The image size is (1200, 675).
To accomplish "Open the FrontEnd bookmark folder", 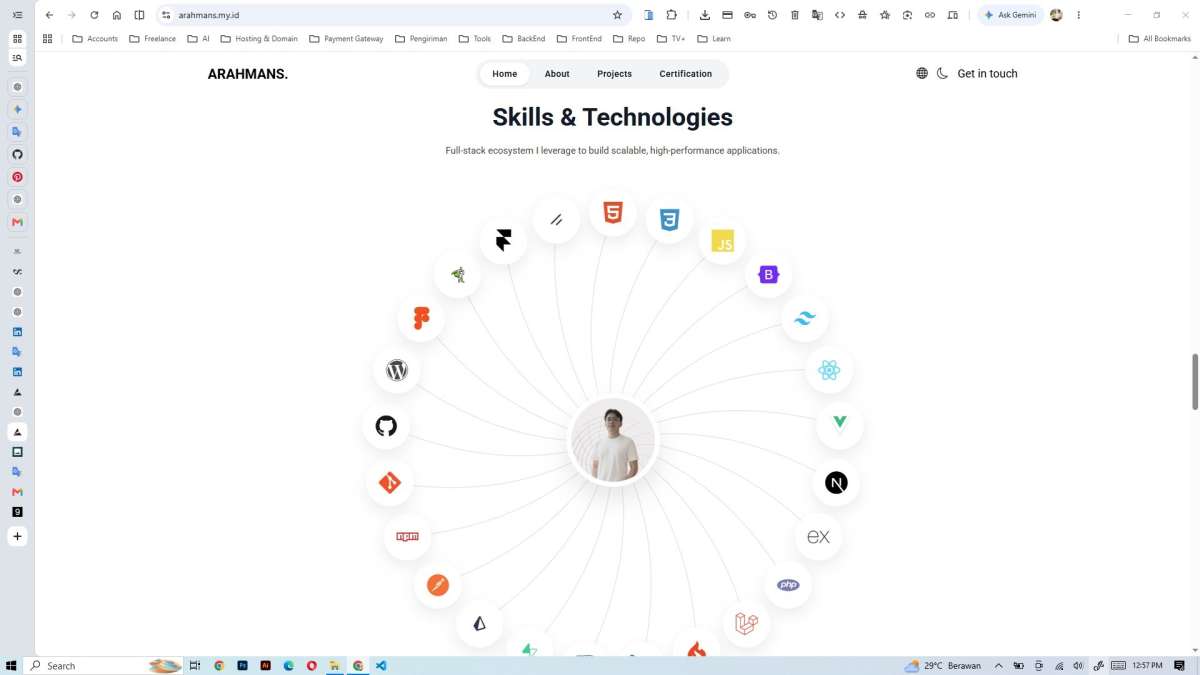I will coord(579,39).
